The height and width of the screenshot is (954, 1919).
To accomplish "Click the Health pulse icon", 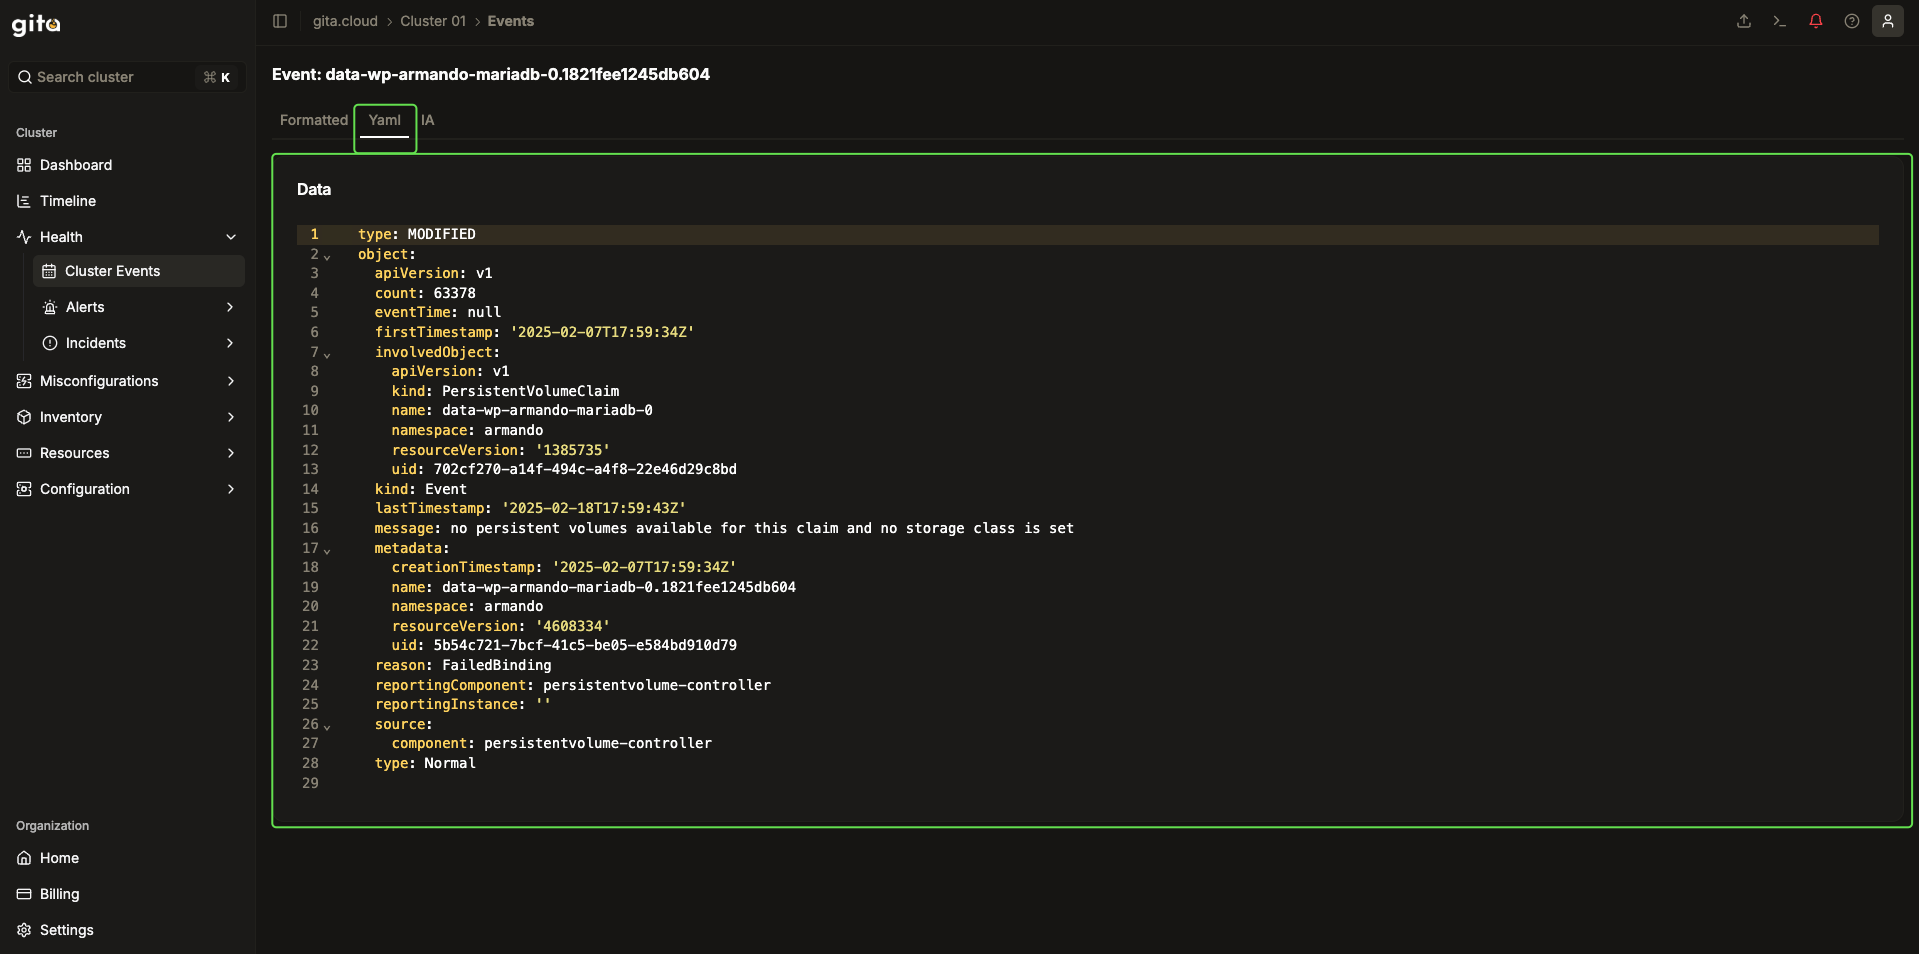I will (x=24, y=237).
